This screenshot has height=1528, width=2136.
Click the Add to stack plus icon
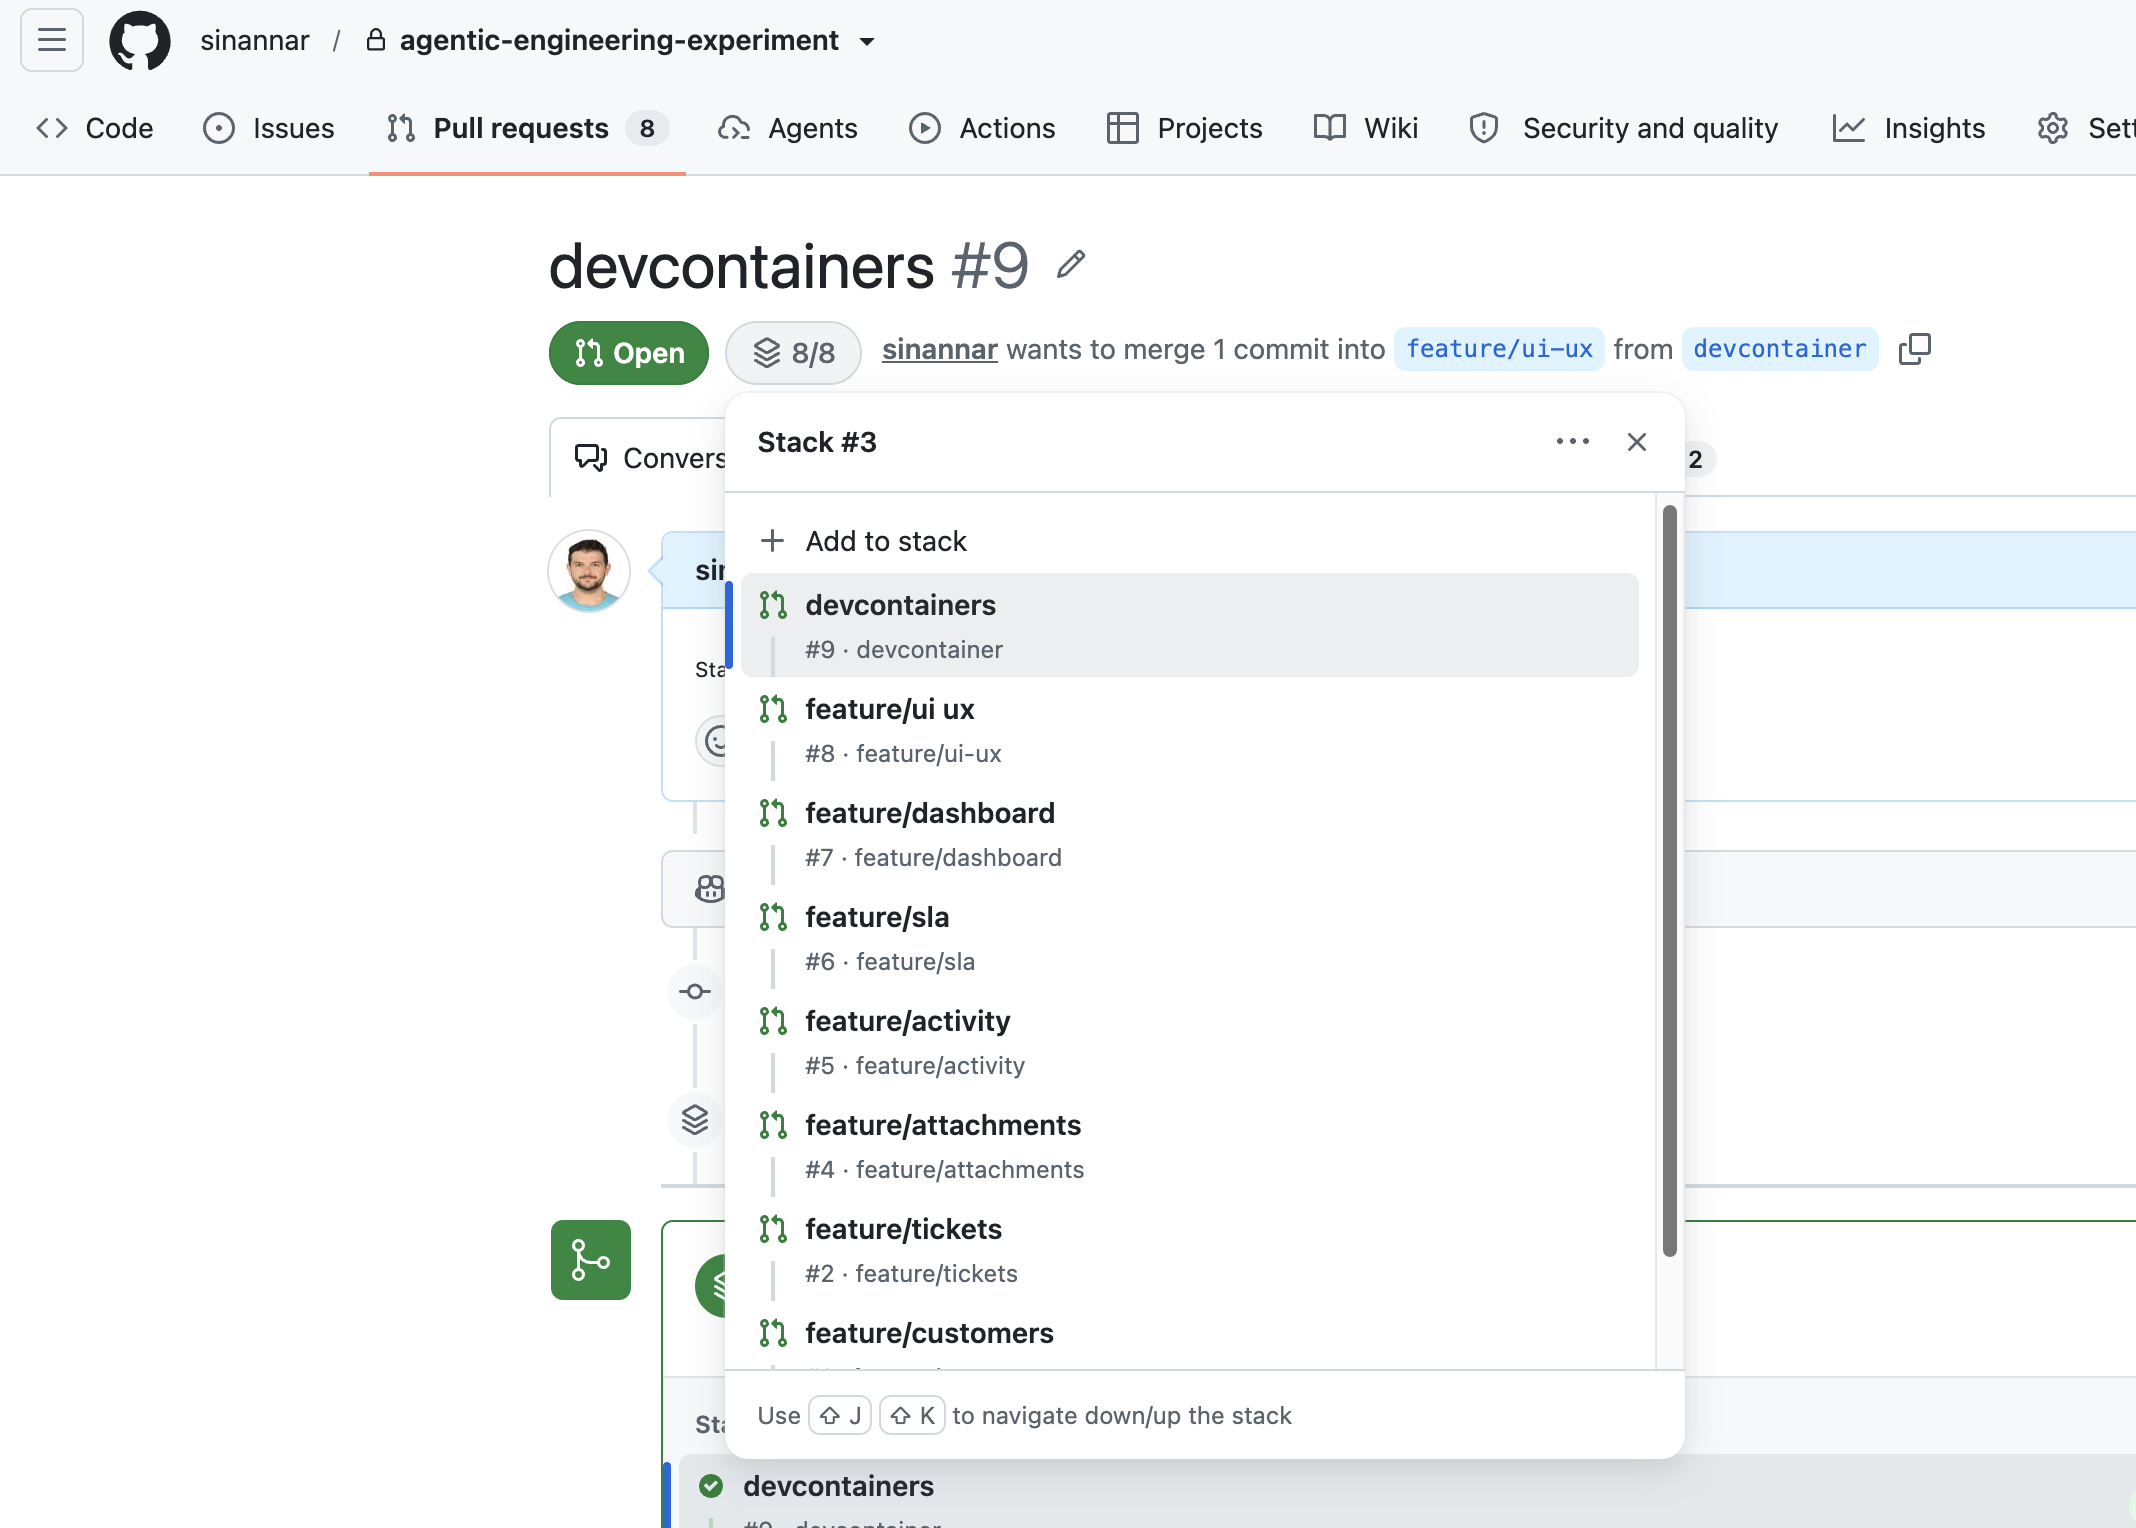(772, 541)
